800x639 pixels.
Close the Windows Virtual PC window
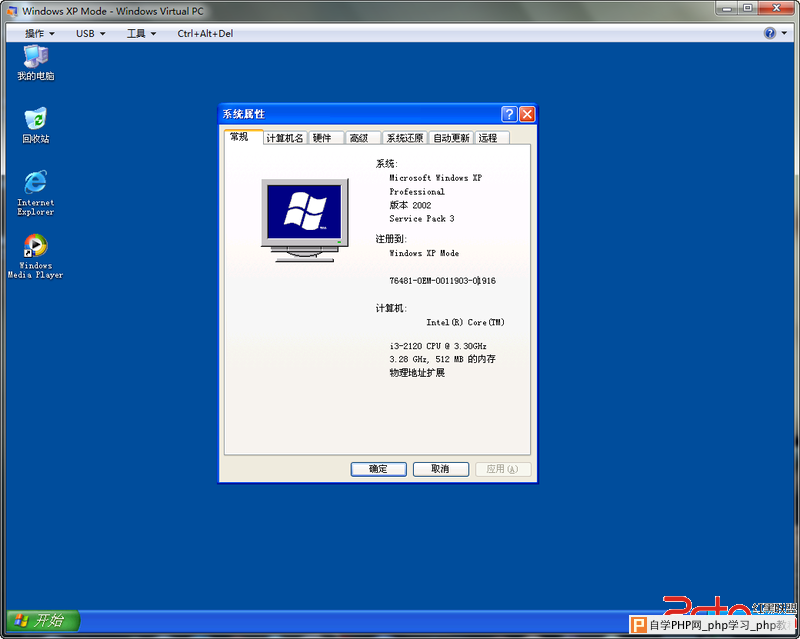[776, 9]
